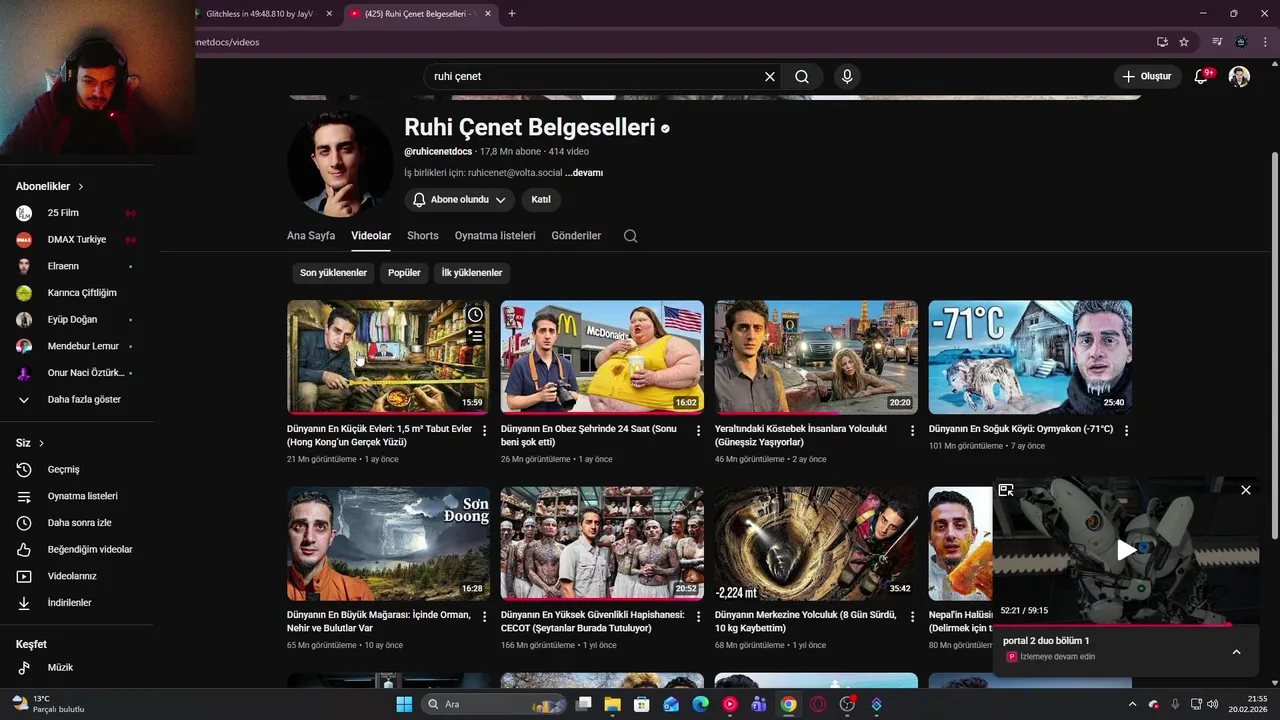Image resolution: width=1280 pixels, height=720 pixels.
Task: Seek on the miniplayer red progress bar
Action: (1126, 624)
